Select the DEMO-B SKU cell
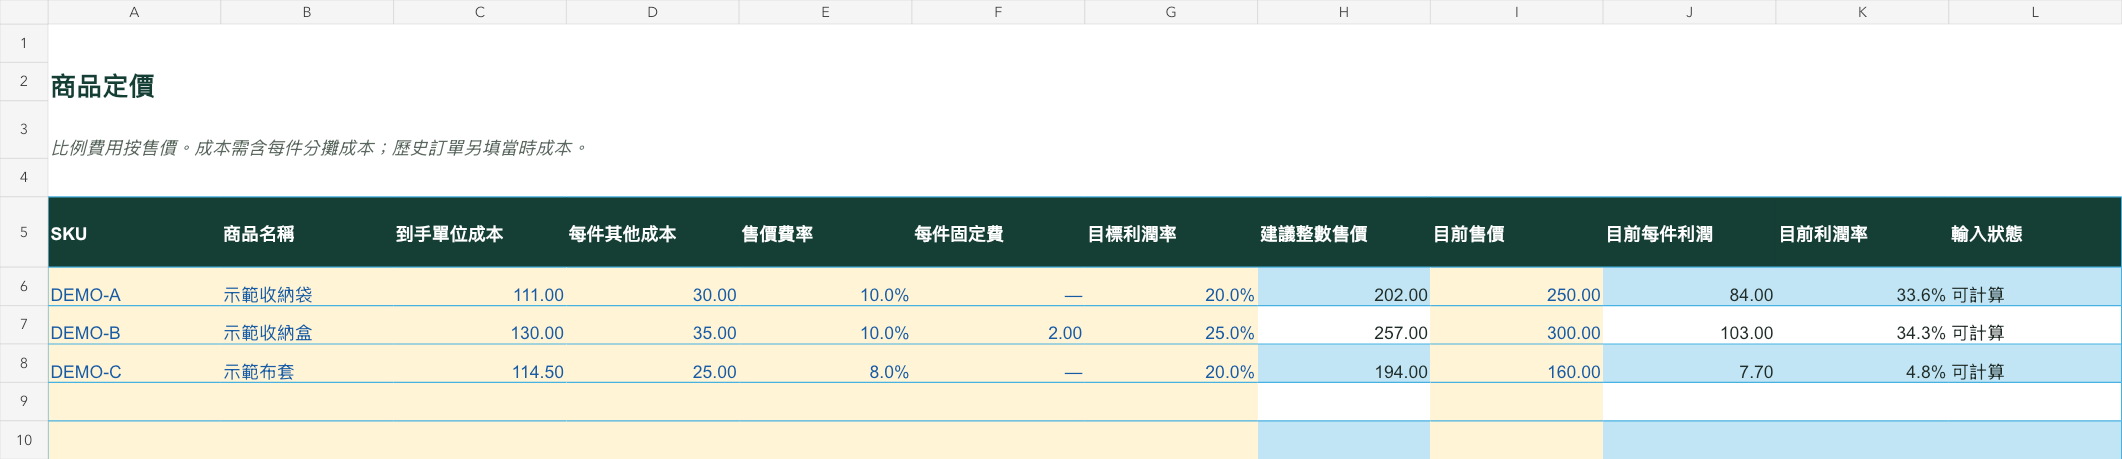2122x459 pixels. (x=134, y=325)
